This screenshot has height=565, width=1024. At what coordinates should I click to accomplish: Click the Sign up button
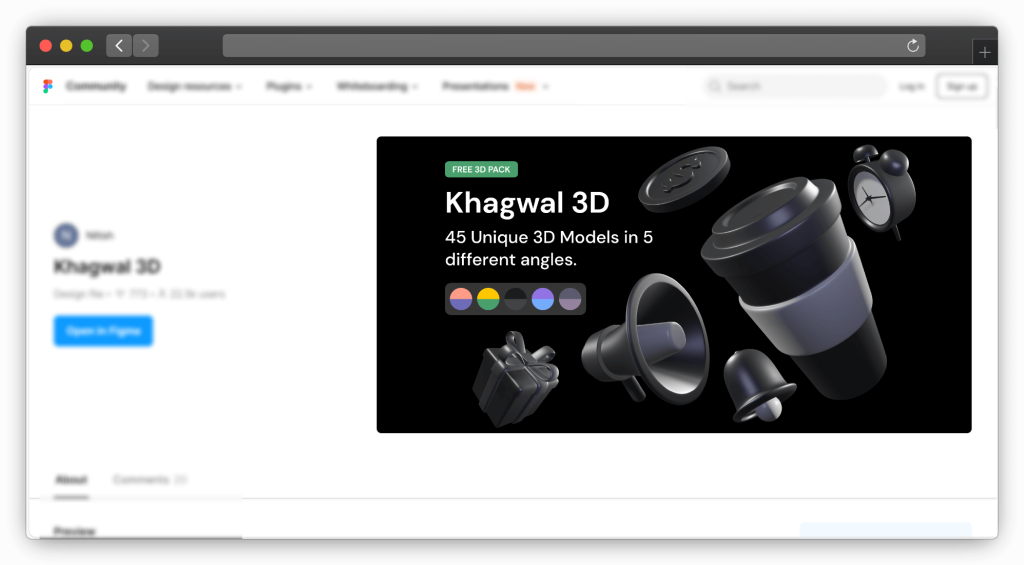coord(961,87)
